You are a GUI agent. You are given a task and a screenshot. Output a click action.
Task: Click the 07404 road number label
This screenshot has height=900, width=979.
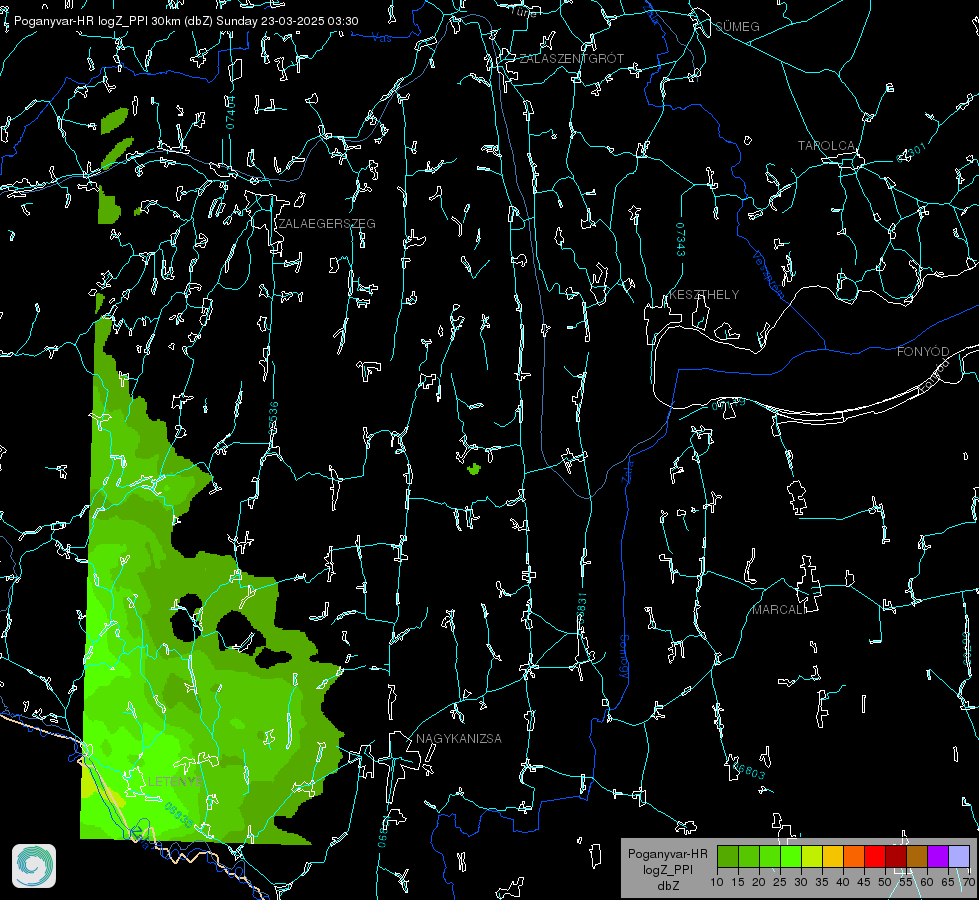[x=230, y=113]
